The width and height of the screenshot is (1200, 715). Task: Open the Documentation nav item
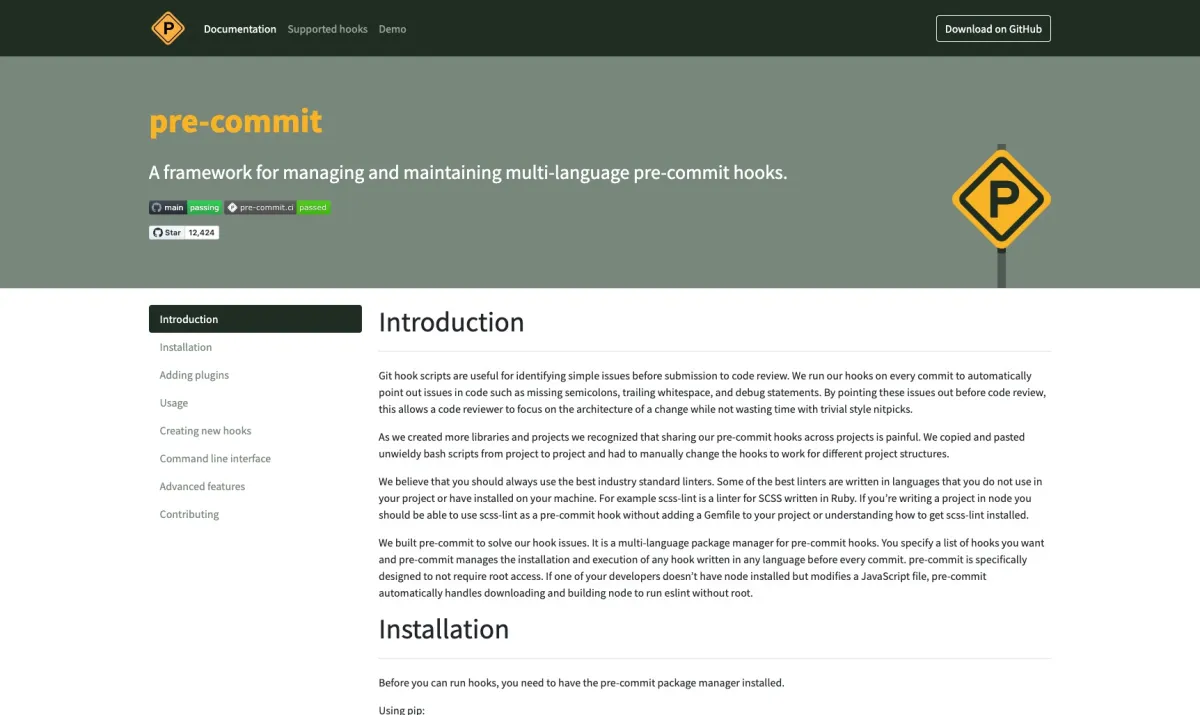(x=240, y=29)
